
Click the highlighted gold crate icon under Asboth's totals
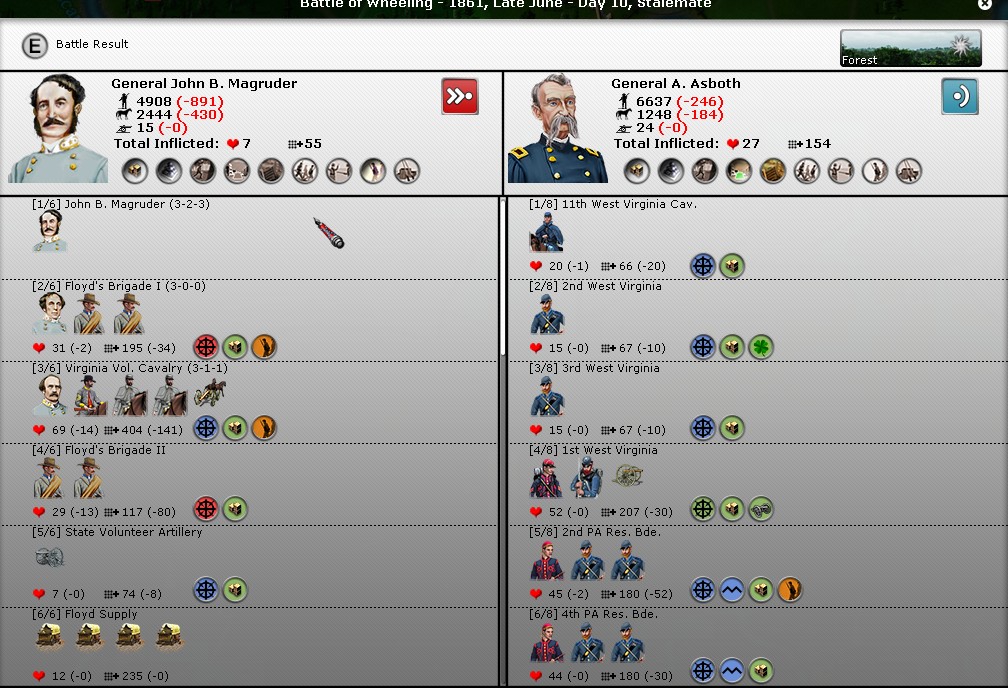773,171
